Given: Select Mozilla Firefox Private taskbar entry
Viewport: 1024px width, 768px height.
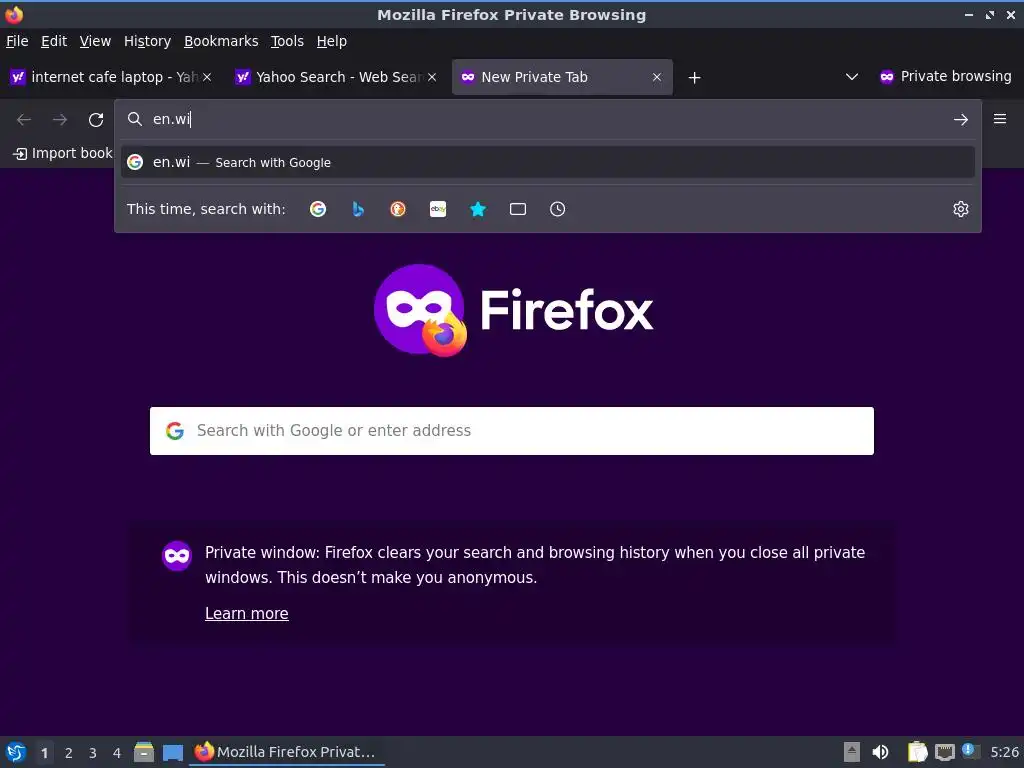Looking at the screenshot, I should (287, 752).
